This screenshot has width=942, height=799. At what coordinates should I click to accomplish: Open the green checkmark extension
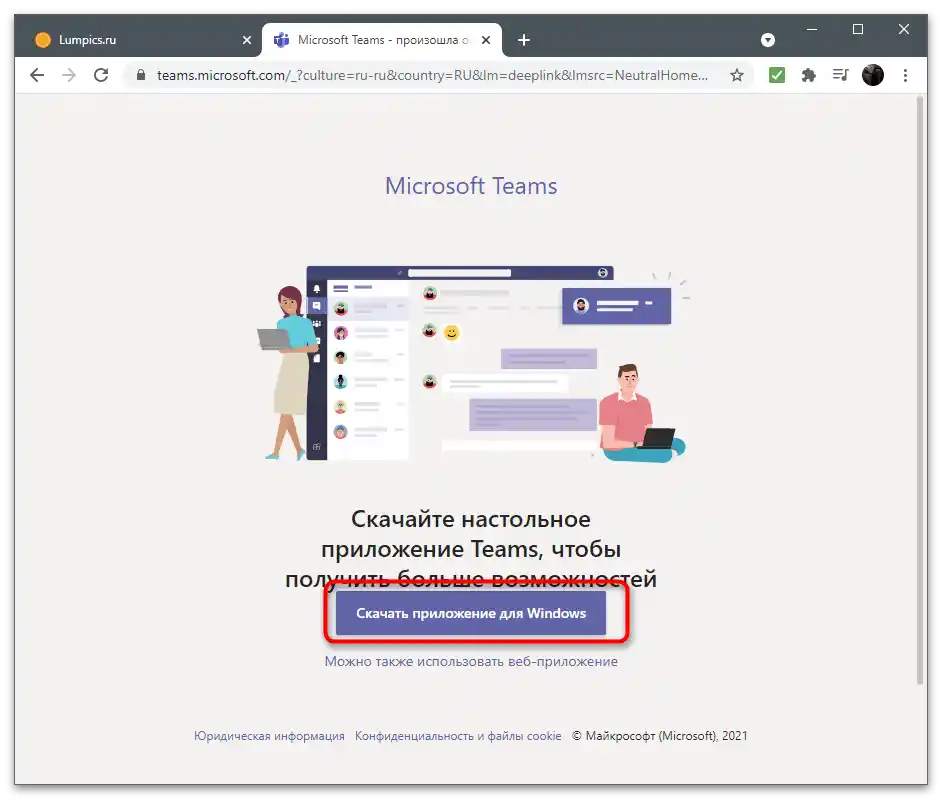click(777, 75)
